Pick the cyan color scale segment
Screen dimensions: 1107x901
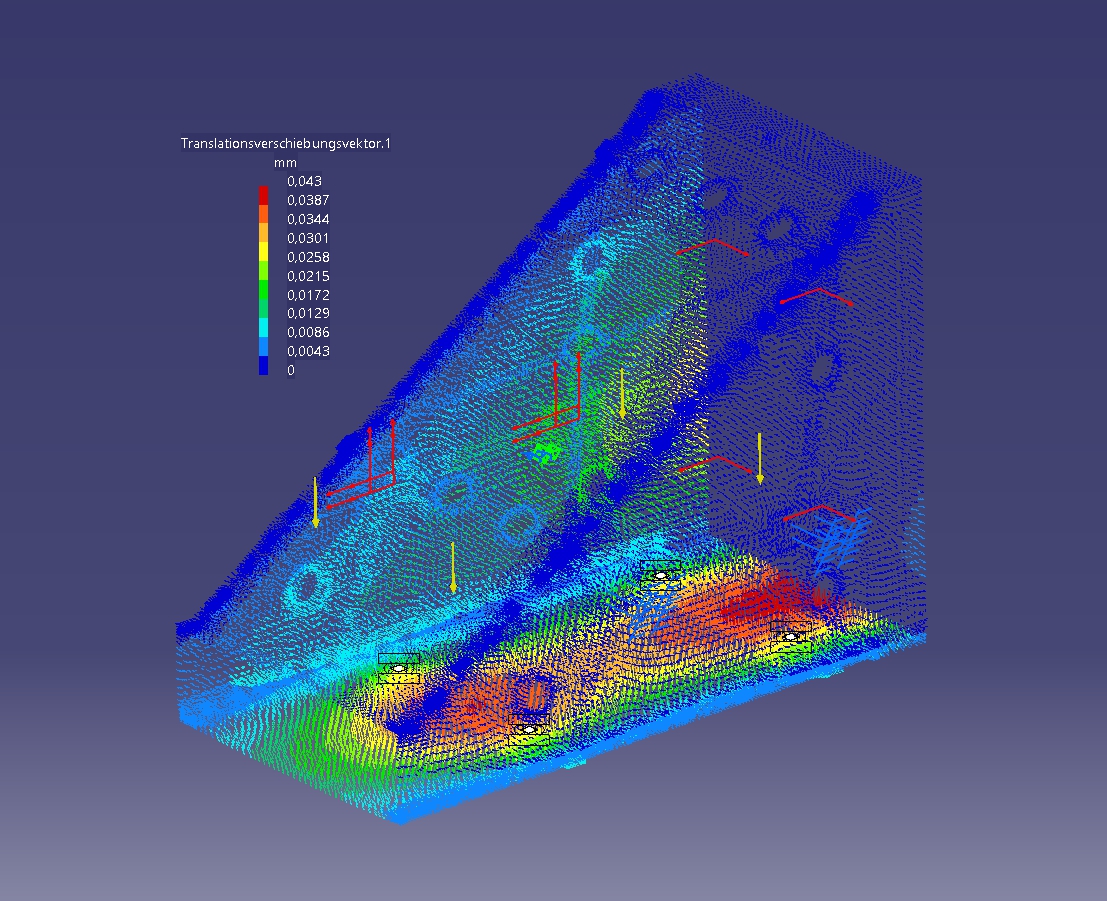coord(263,327)
